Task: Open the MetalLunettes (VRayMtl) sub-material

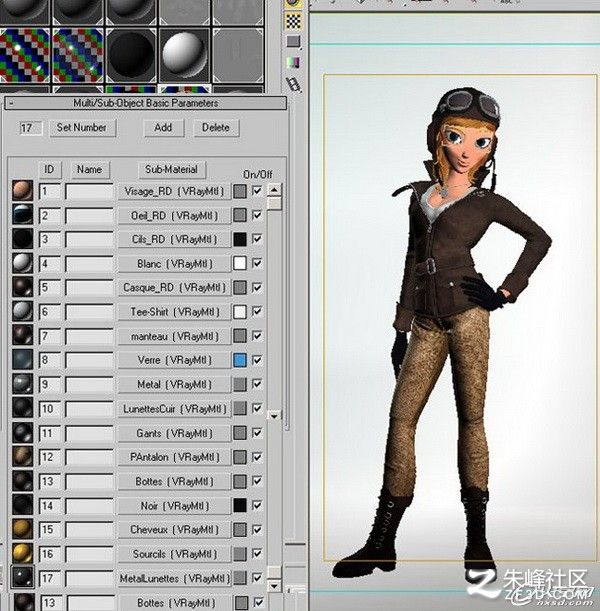Action: (x=174, y=578)
